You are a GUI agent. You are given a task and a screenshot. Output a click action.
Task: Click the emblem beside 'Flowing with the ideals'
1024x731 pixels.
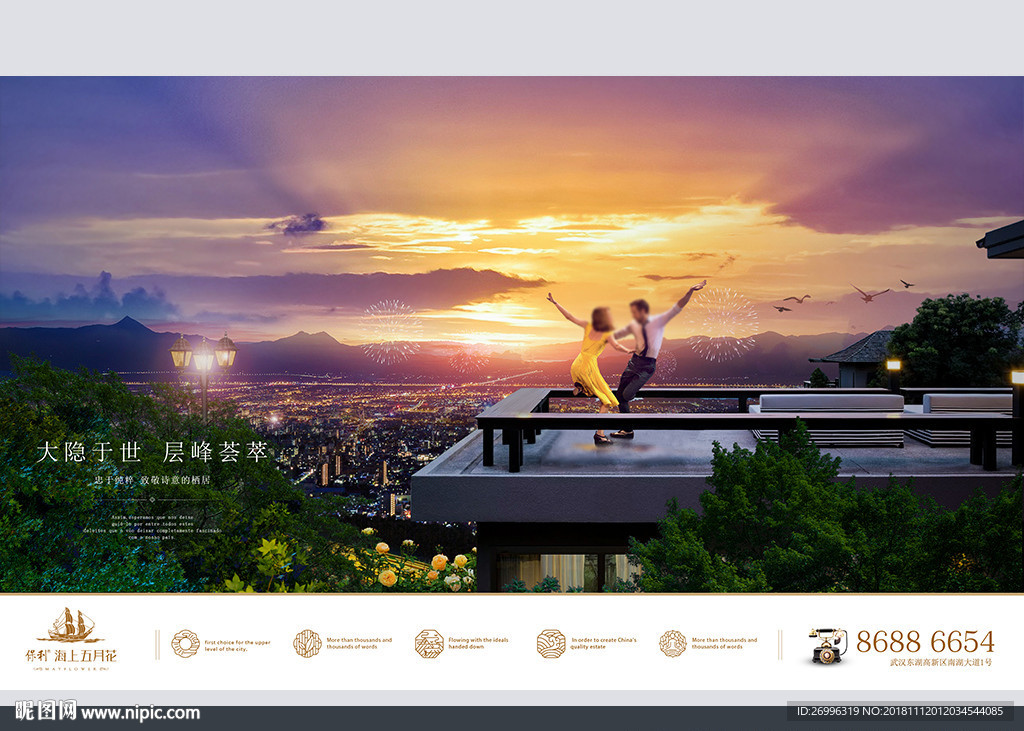click(429, 643)
